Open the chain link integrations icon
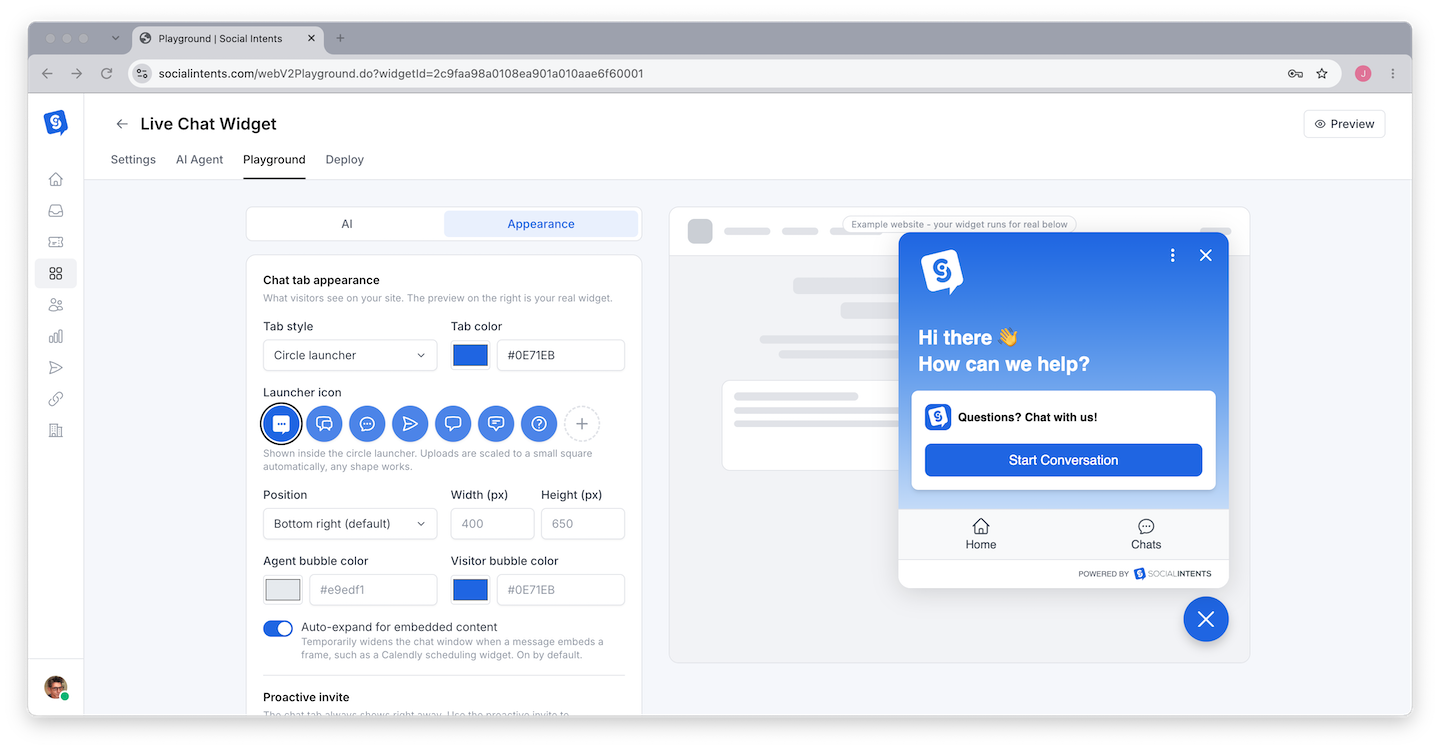Image resolution: width=1440 pixels, height=750 pixels. pos(56,399)
